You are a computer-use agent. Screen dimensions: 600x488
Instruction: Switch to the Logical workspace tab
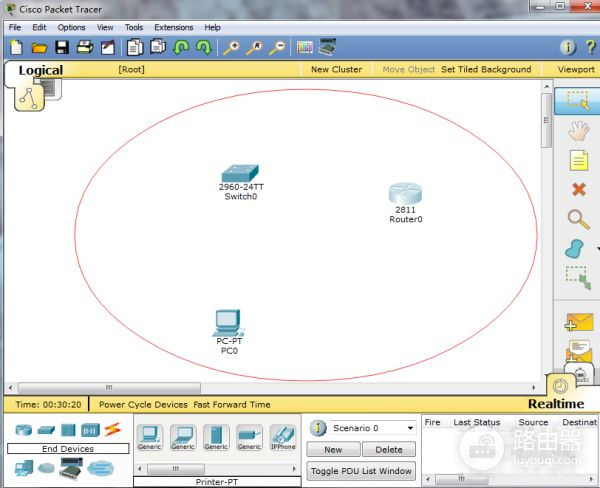pyautogui.click(x=40, y=70)
